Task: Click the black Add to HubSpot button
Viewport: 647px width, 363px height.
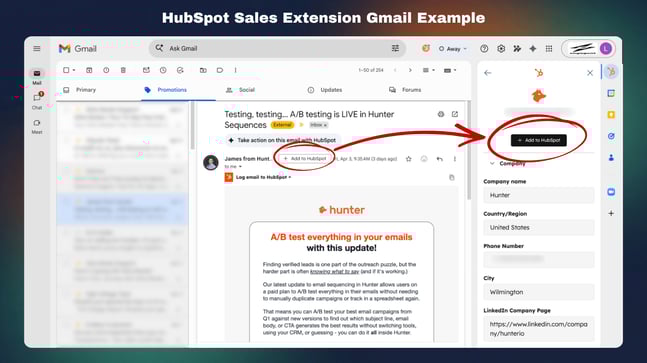Action: coord(538,140)
